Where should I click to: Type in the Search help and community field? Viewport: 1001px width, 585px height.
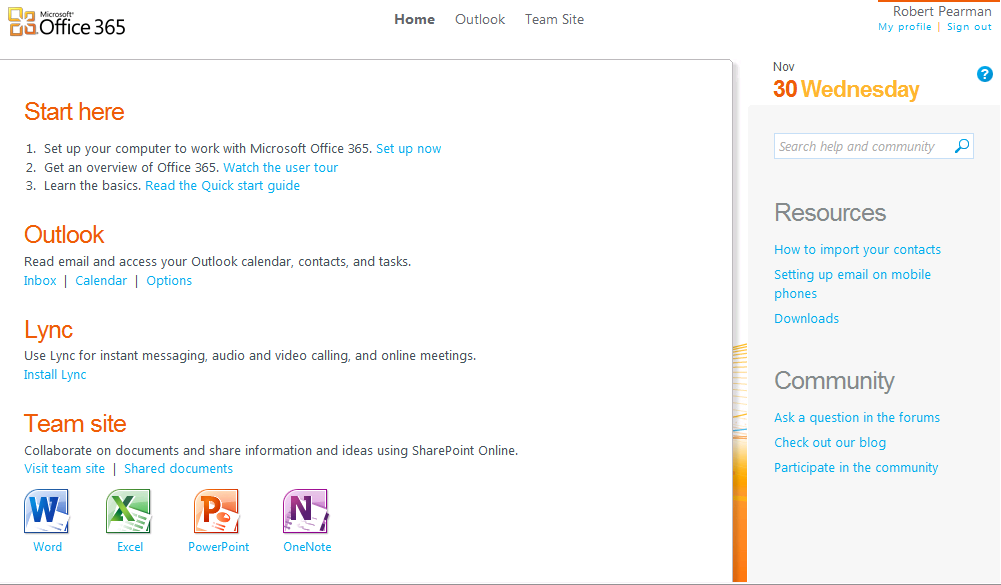860,147
